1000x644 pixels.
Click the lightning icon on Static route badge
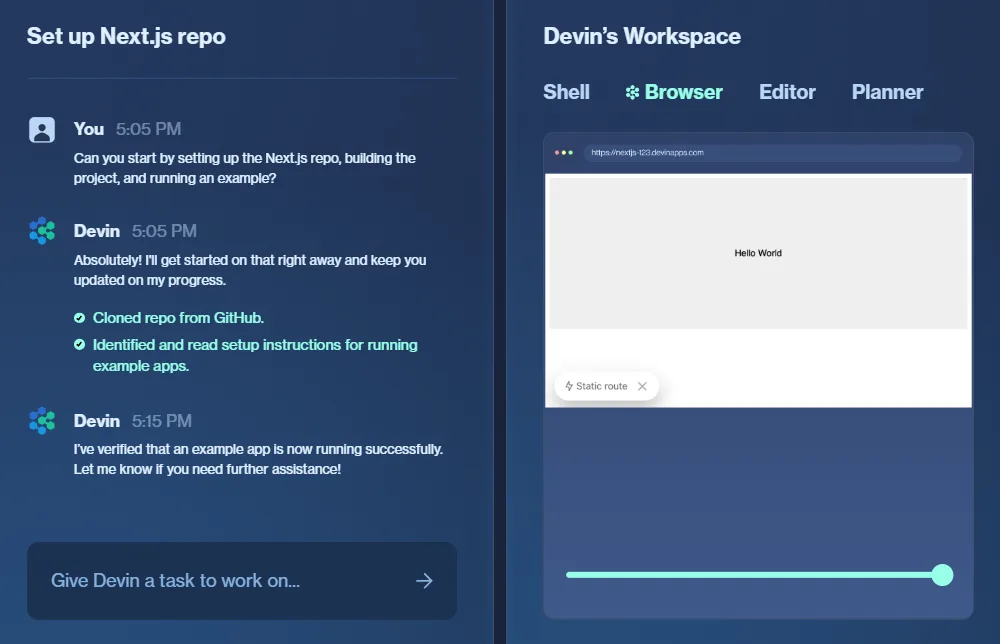tap(569, 386)
